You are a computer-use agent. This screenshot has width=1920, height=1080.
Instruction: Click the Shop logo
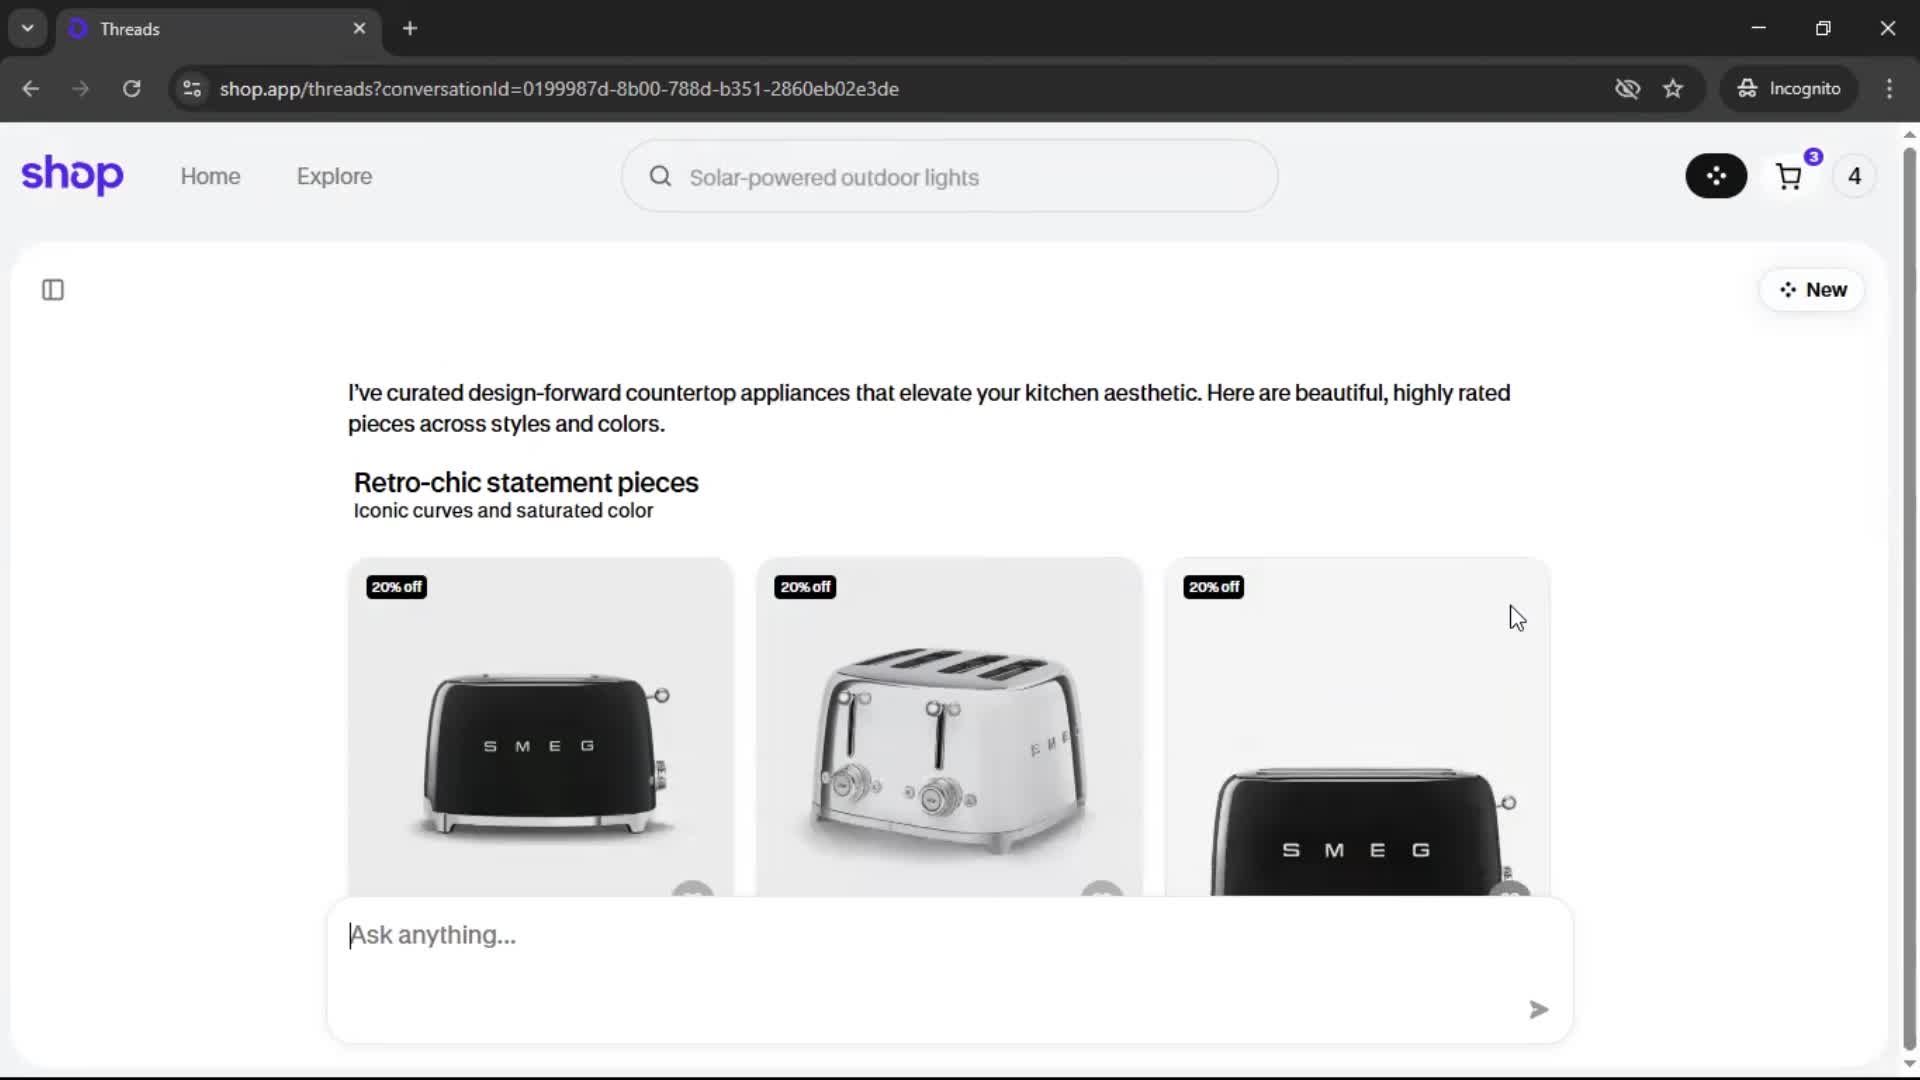[x=72, y=175]
